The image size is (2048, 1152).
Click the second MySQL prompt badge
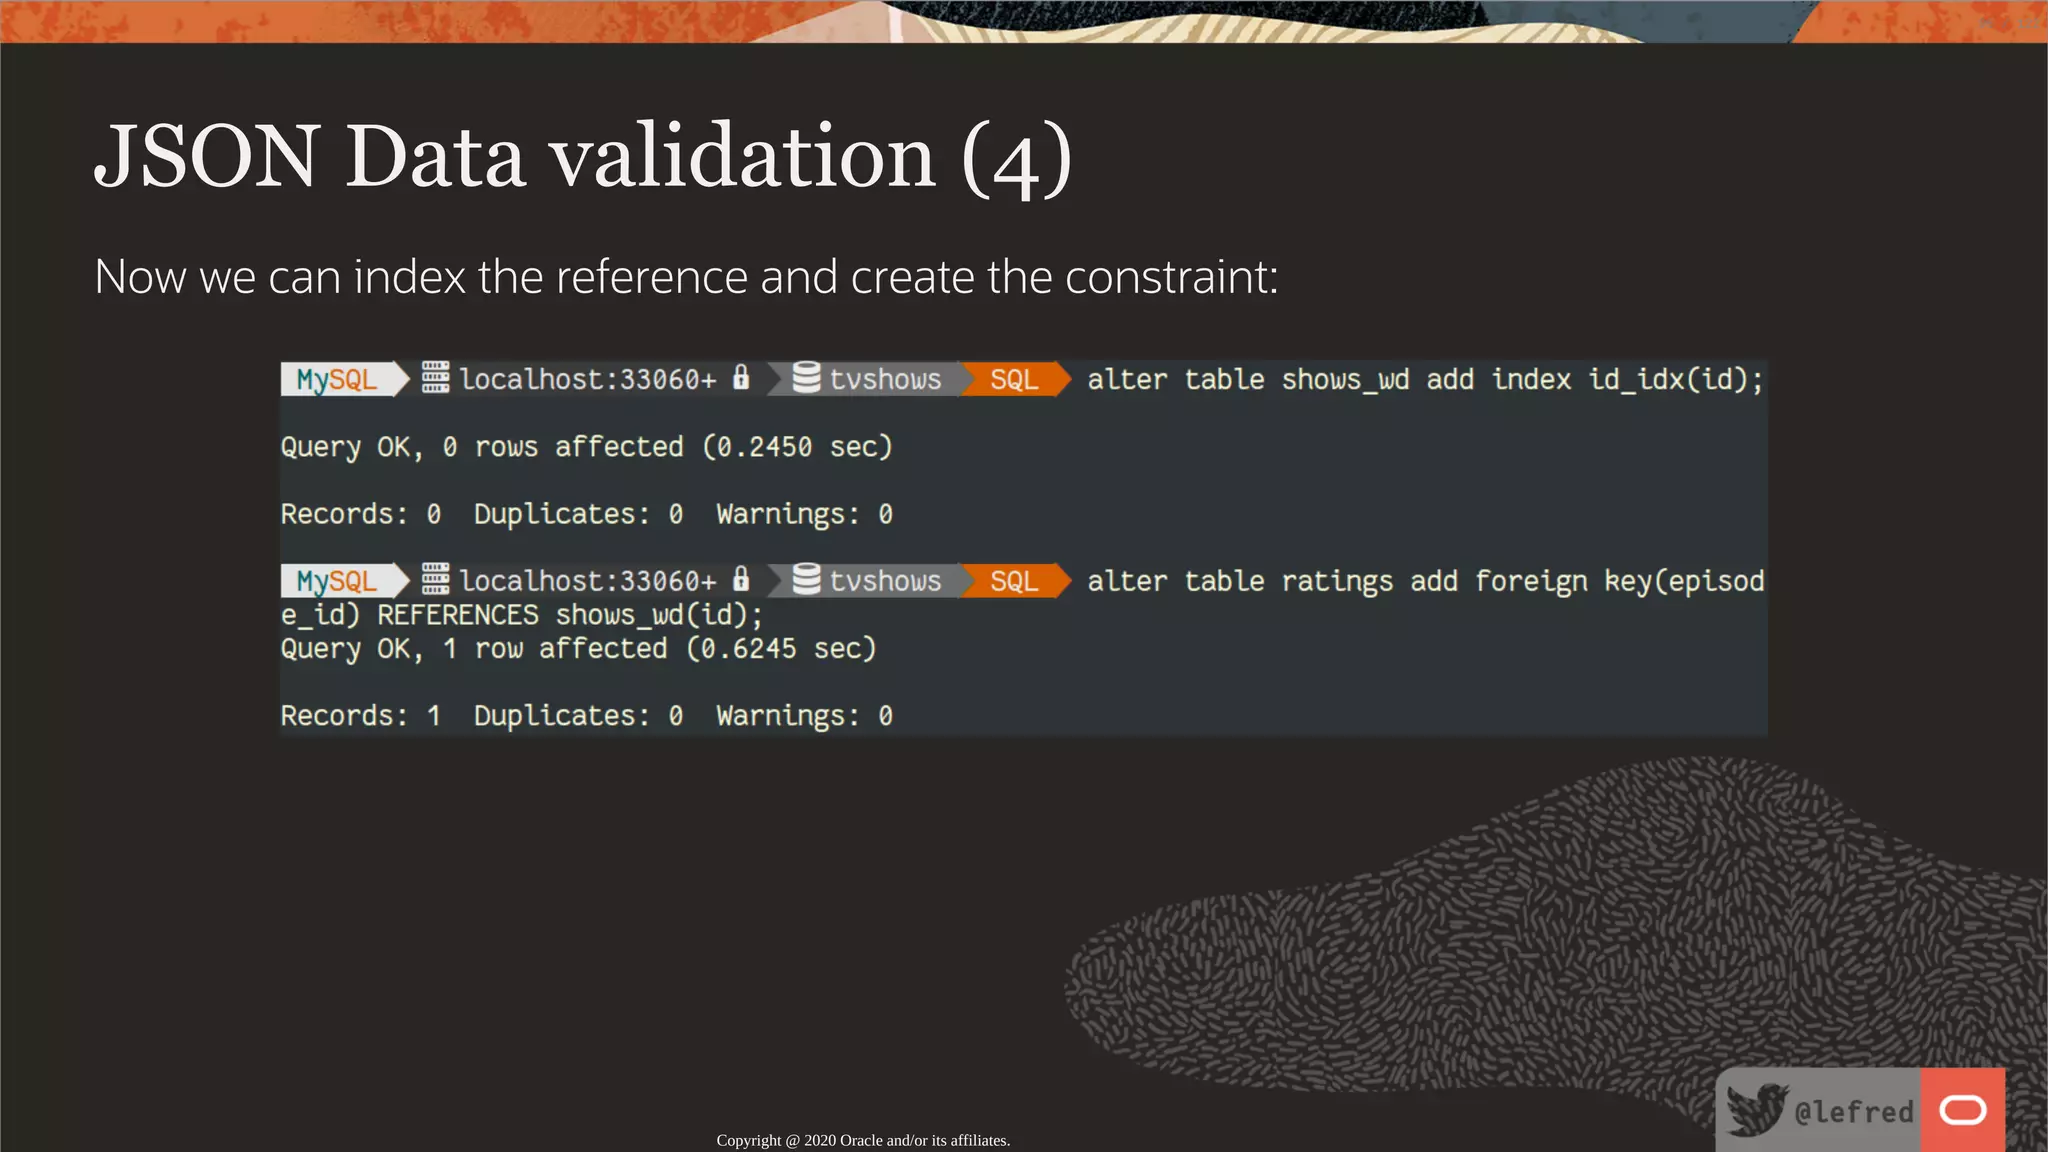click(337, 581)
